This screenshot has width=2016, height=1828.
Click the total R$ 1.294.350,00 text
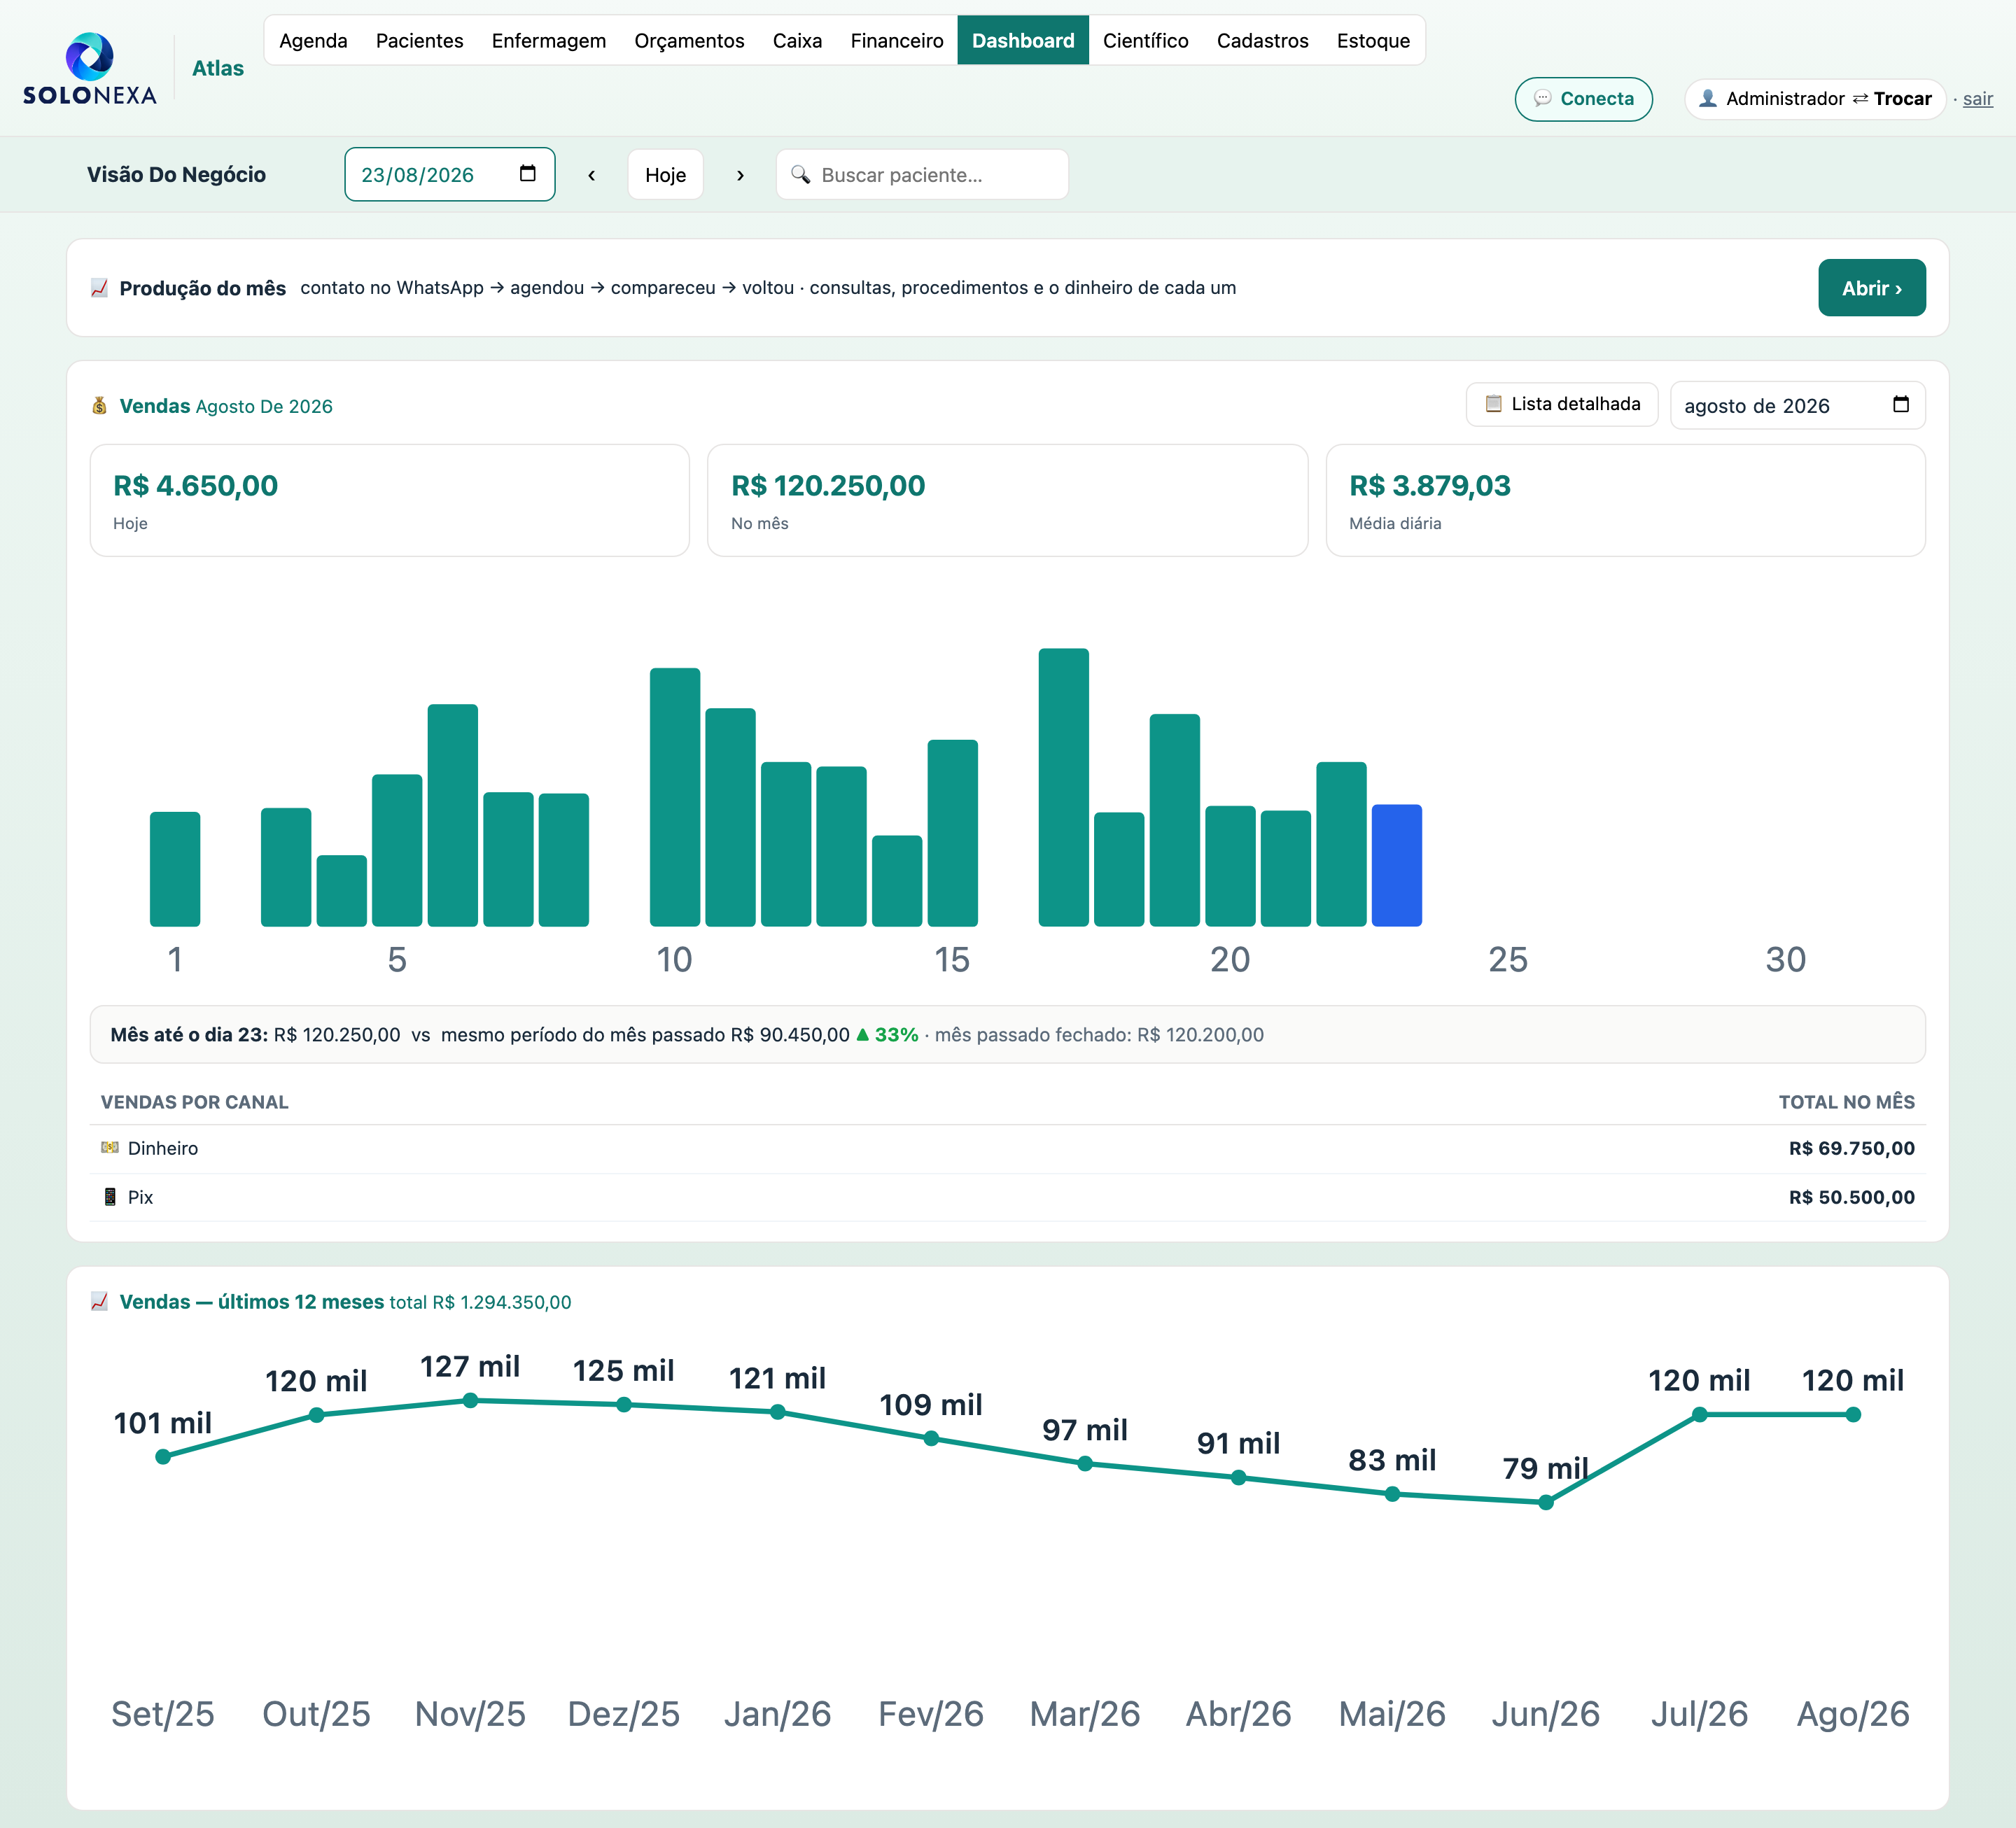click(x=480, y=1302)
